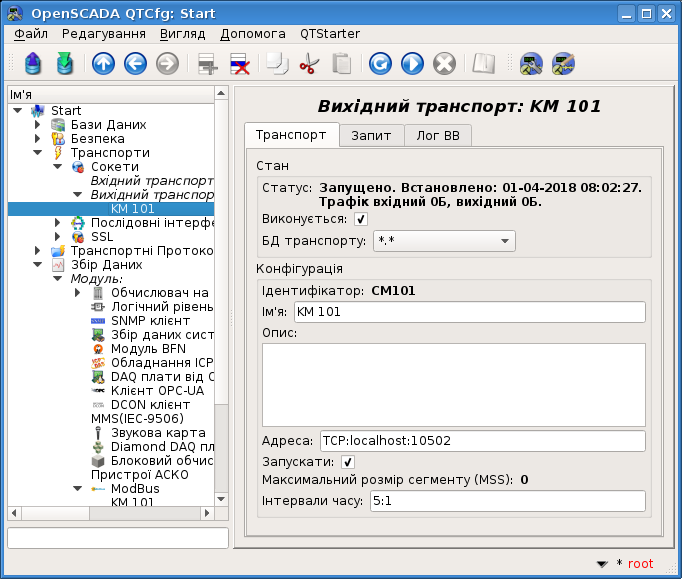
Task: Open the Допомога menu
Action: (253, 34)
